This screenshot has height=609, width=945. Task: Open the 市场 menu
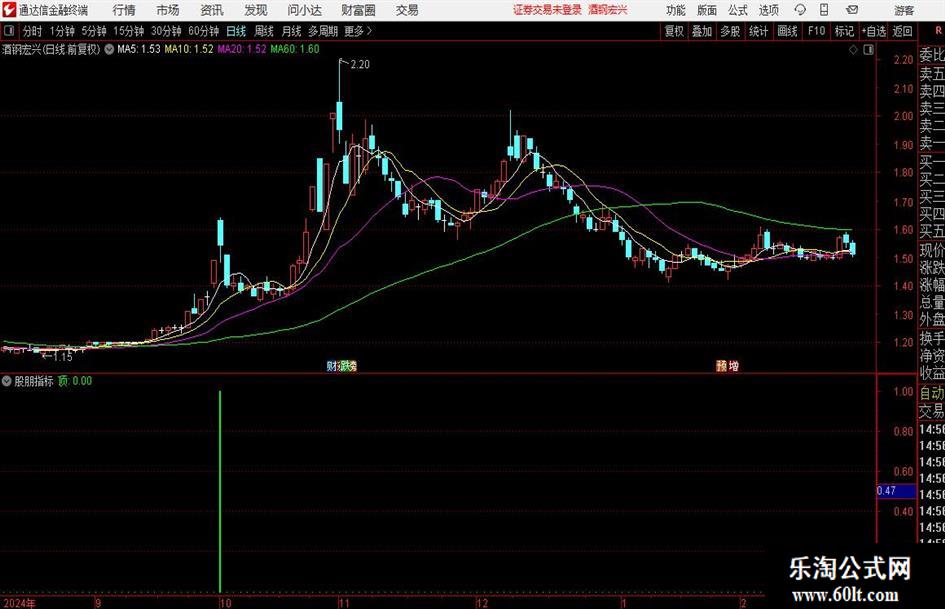pyautogui.click(x=168, y=10)
